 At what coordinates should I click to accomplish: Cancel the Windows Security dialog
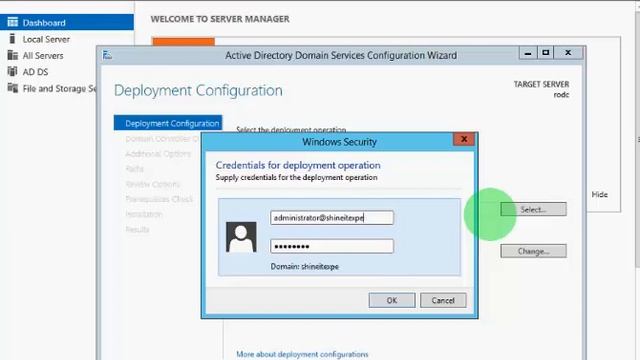[443, 300]
